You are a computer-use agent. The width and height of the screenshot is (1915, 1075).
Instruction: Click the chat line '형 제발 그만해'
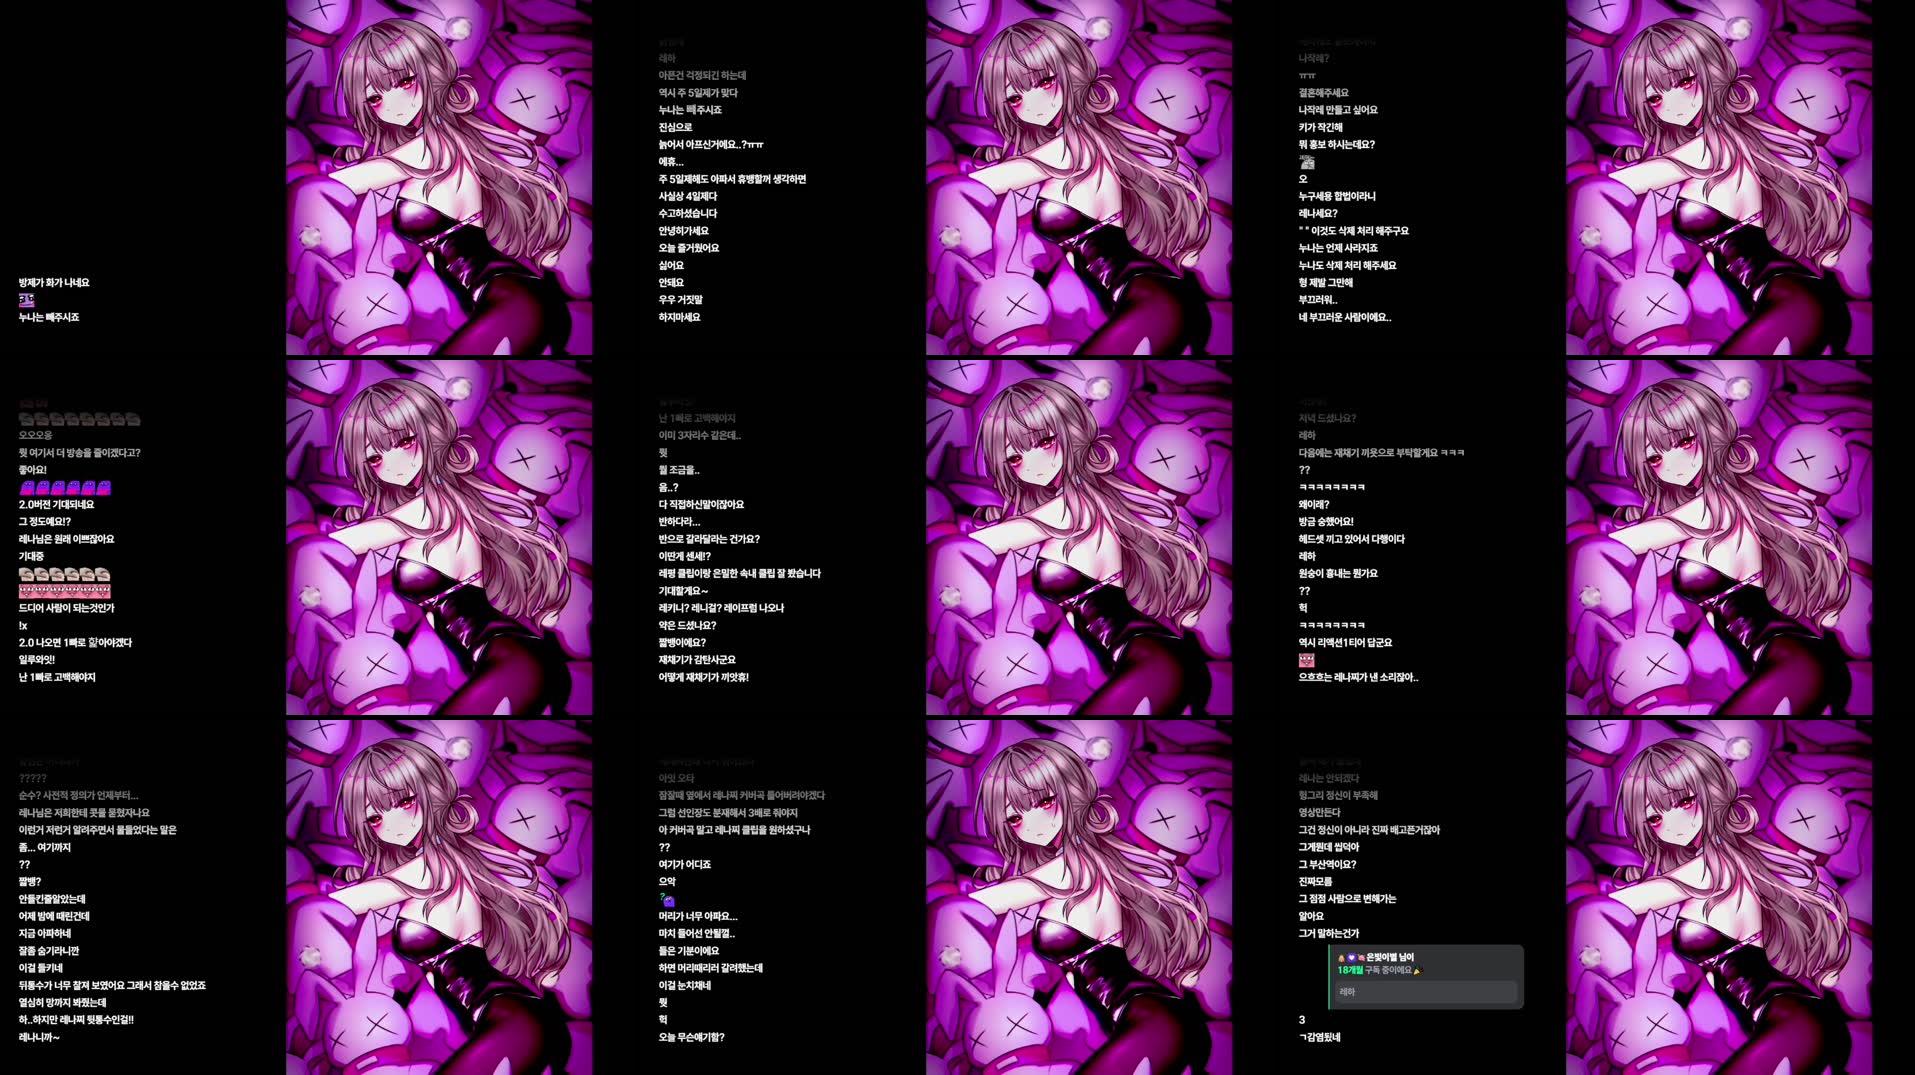[1326, 283]
